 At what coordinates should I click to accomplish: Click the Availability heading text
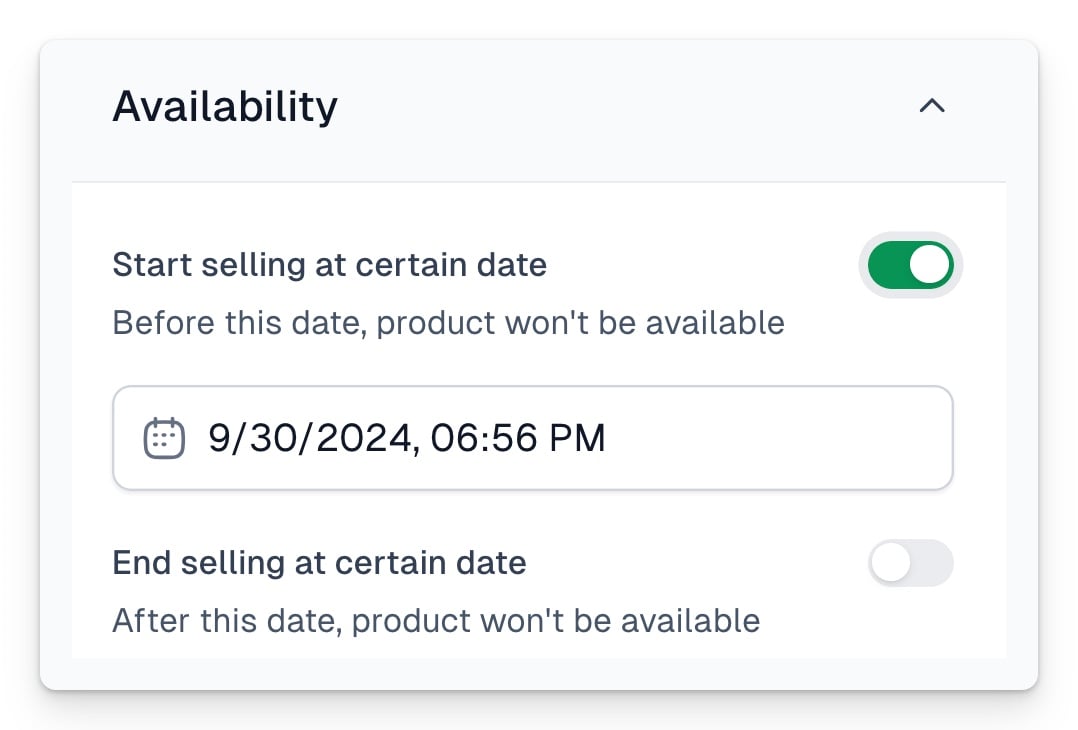(x=225, y=107)
